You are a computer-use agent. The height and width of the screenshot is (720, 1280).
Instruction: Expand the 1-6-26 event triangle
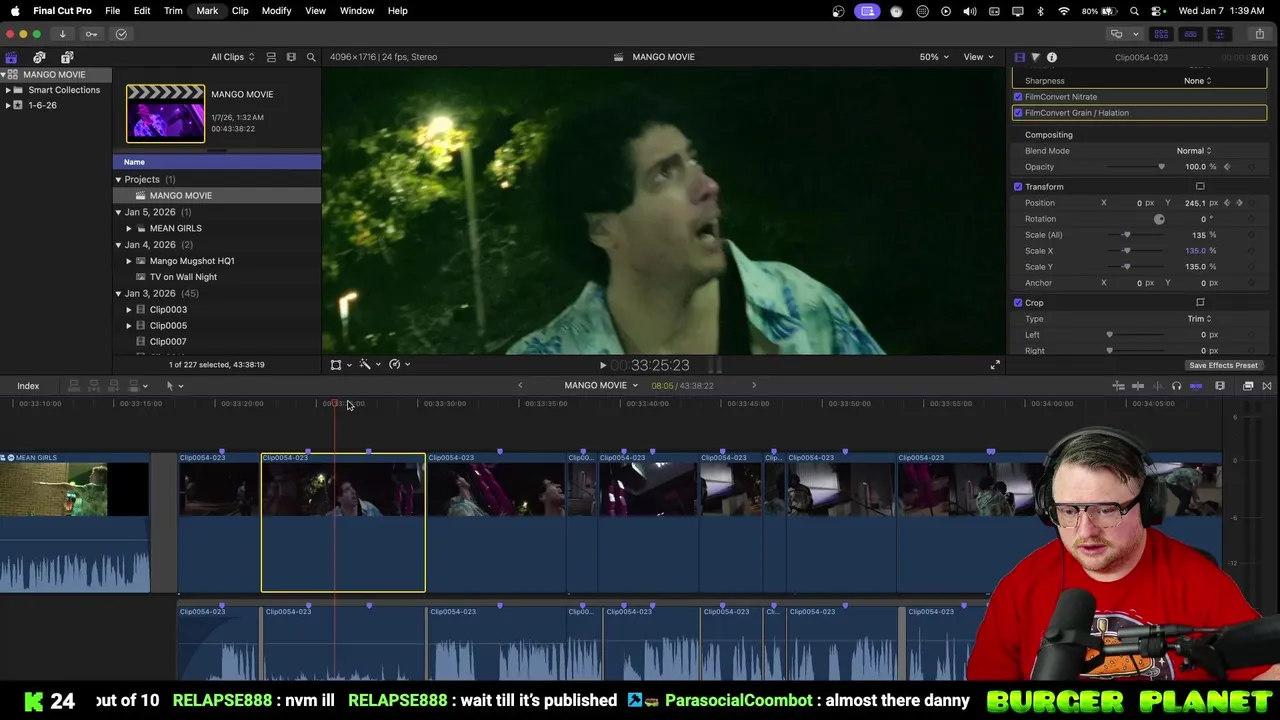tap(8, 105)
